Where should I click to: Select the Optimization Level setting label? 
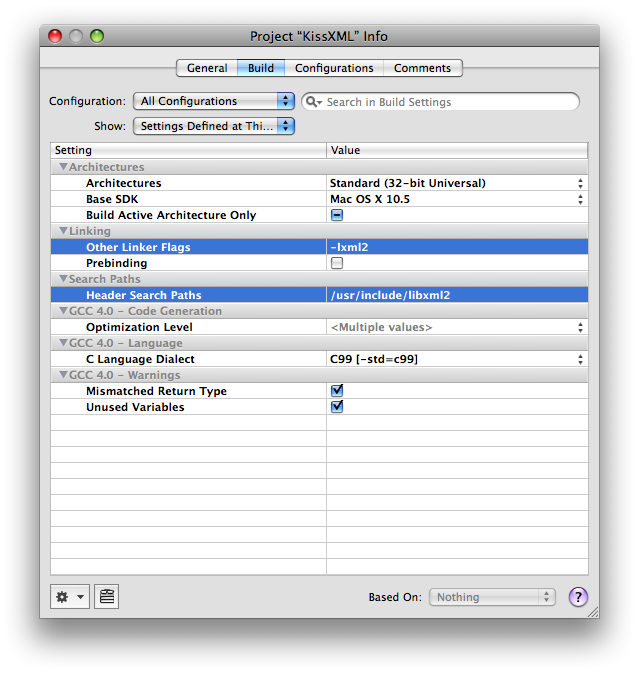[139, 327]
